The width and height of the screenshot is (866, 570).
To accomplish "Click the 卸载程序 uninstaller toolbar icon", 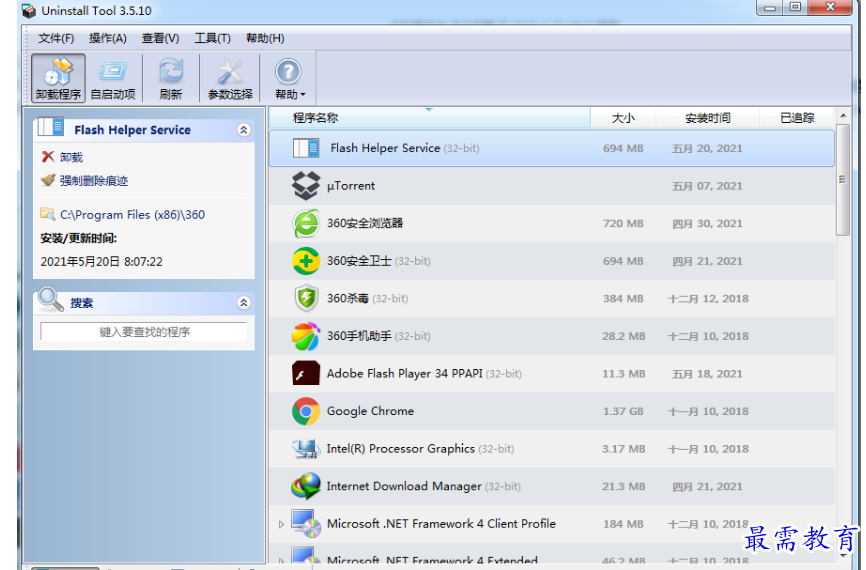I will point(57,78).
